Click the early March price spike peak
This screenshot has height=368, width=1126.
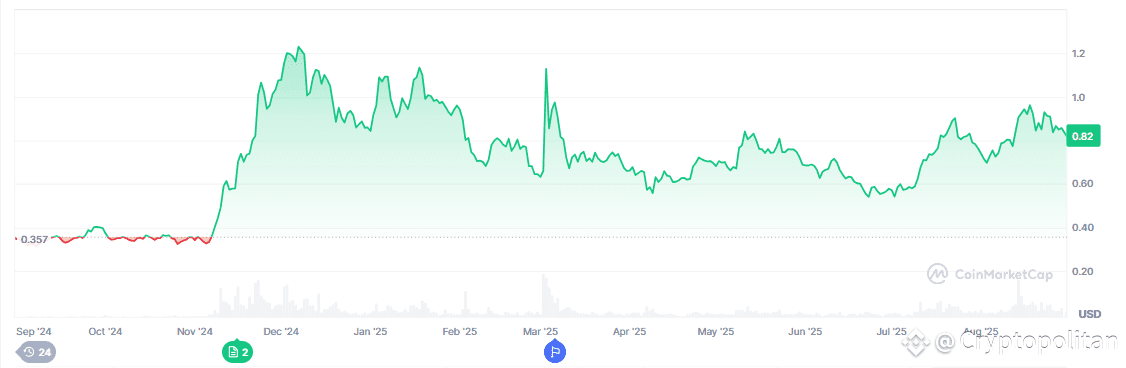[546, 70]
